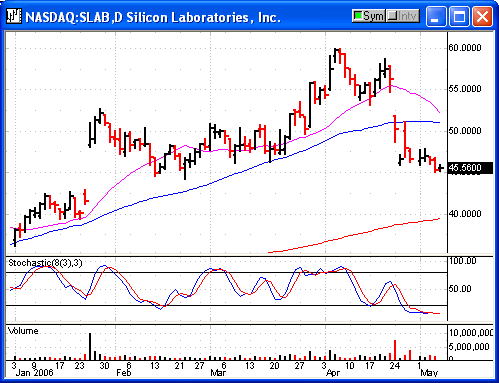Maximize the SLAB chart window
Viewport: 499px width, 383px height.
459,17
